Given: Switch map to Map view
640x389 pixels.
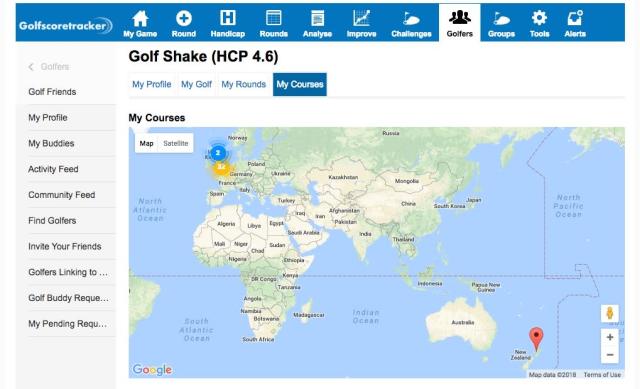Looking at the screenshot, I should (147, 143).
